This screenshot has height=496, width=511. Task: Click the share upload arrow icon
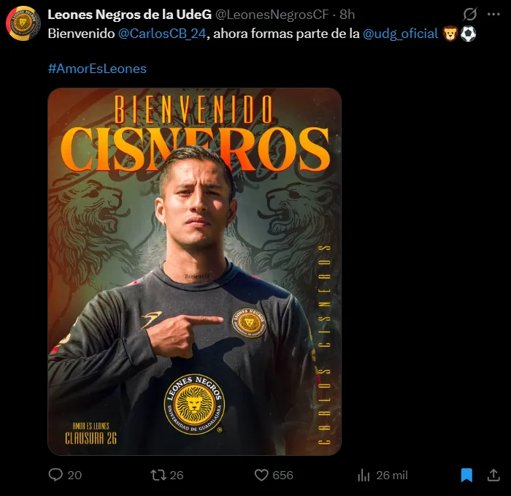tap(494, 475)
